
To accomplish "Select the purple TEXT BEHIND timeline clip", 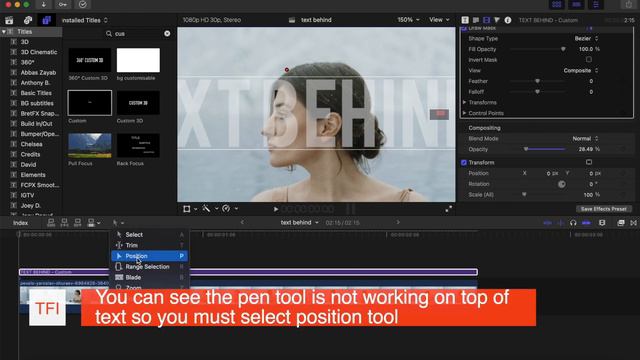I will [248, 272].
